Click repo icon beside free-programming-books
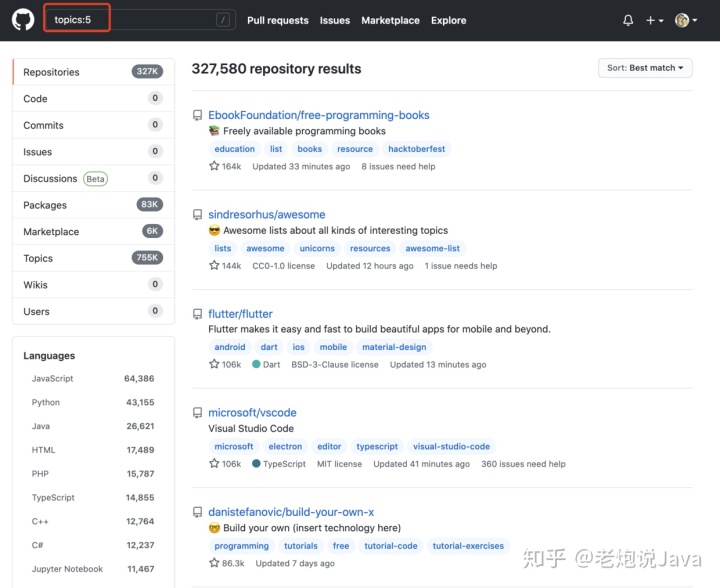 tap(197, 115)
